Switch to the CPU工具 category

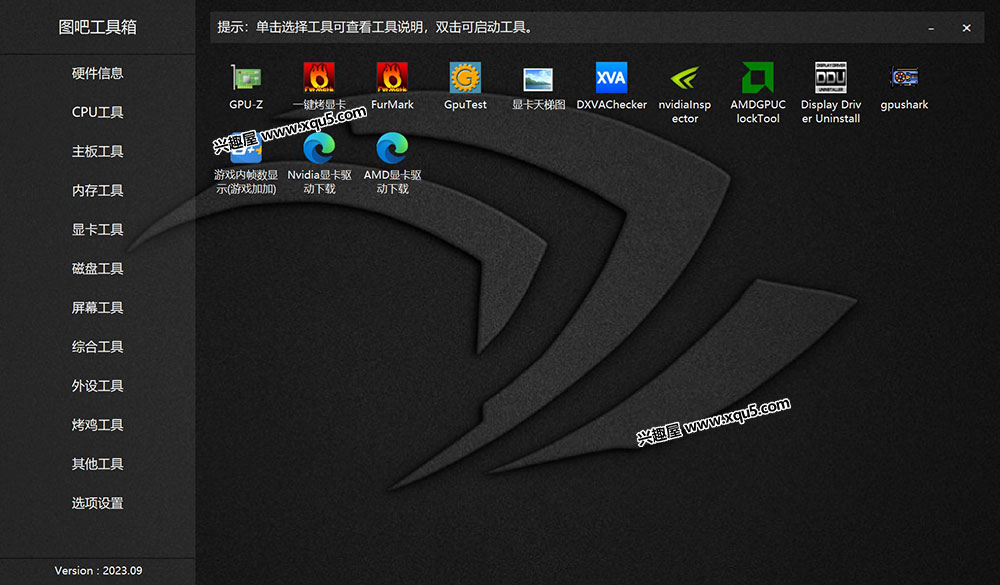pos(98,112)
